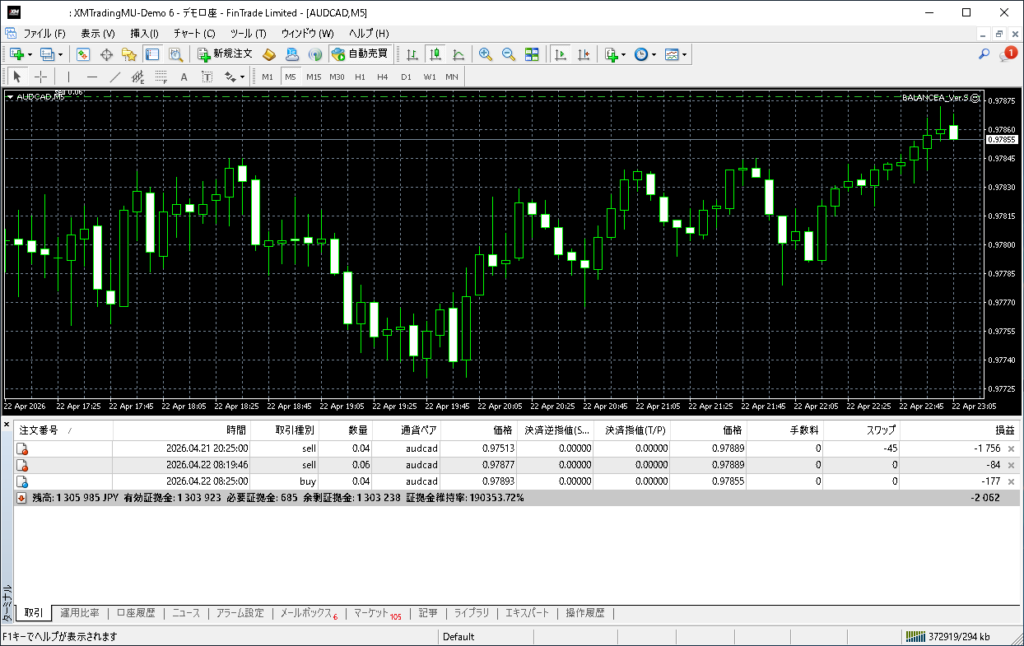Screen dimensions: 1024x646
Task: Select the horizontal line drawing tool
Action: coord(92,76)
